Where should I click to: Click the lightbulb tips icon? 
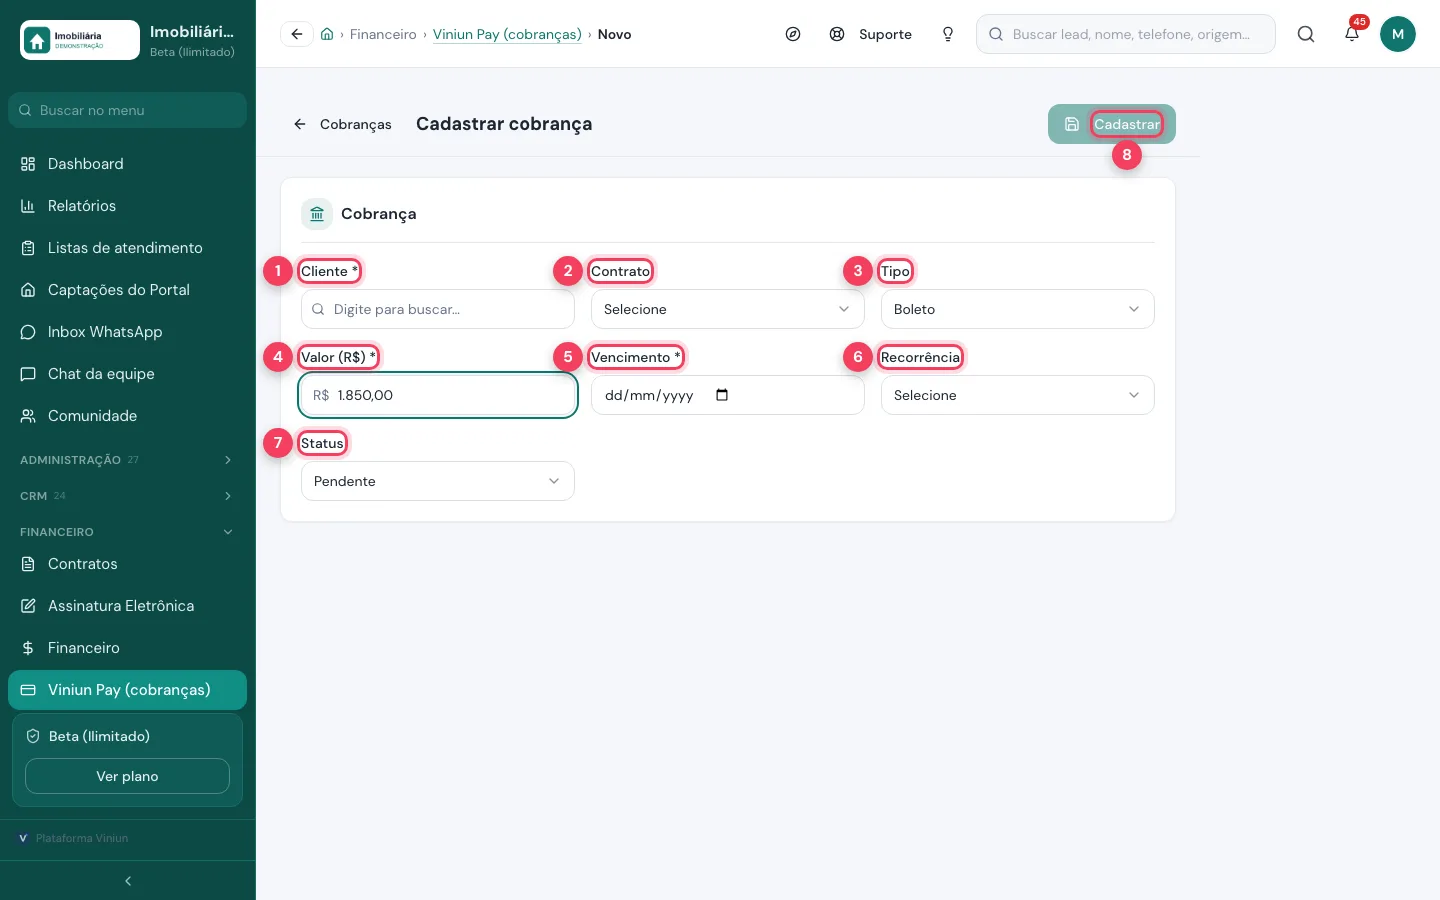pyautogui.click(x=948, y=34)
